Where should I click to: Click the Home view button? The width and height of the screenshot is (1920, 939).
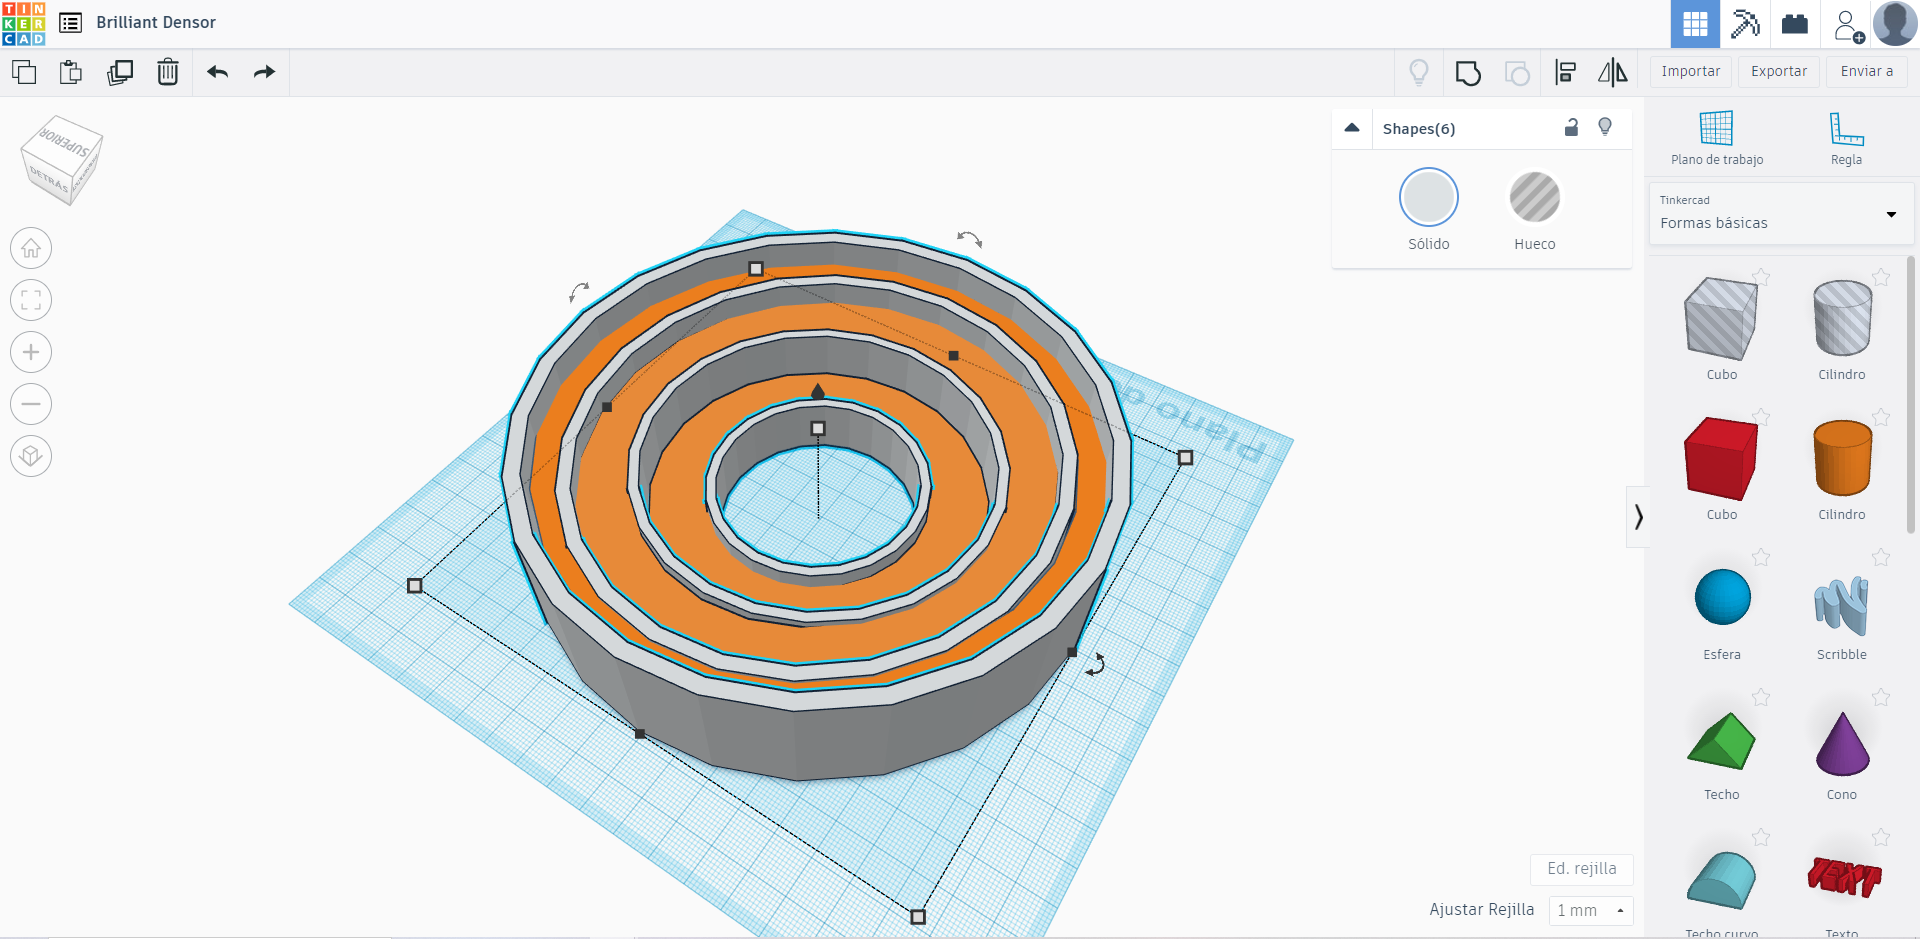tap(31, 248)
